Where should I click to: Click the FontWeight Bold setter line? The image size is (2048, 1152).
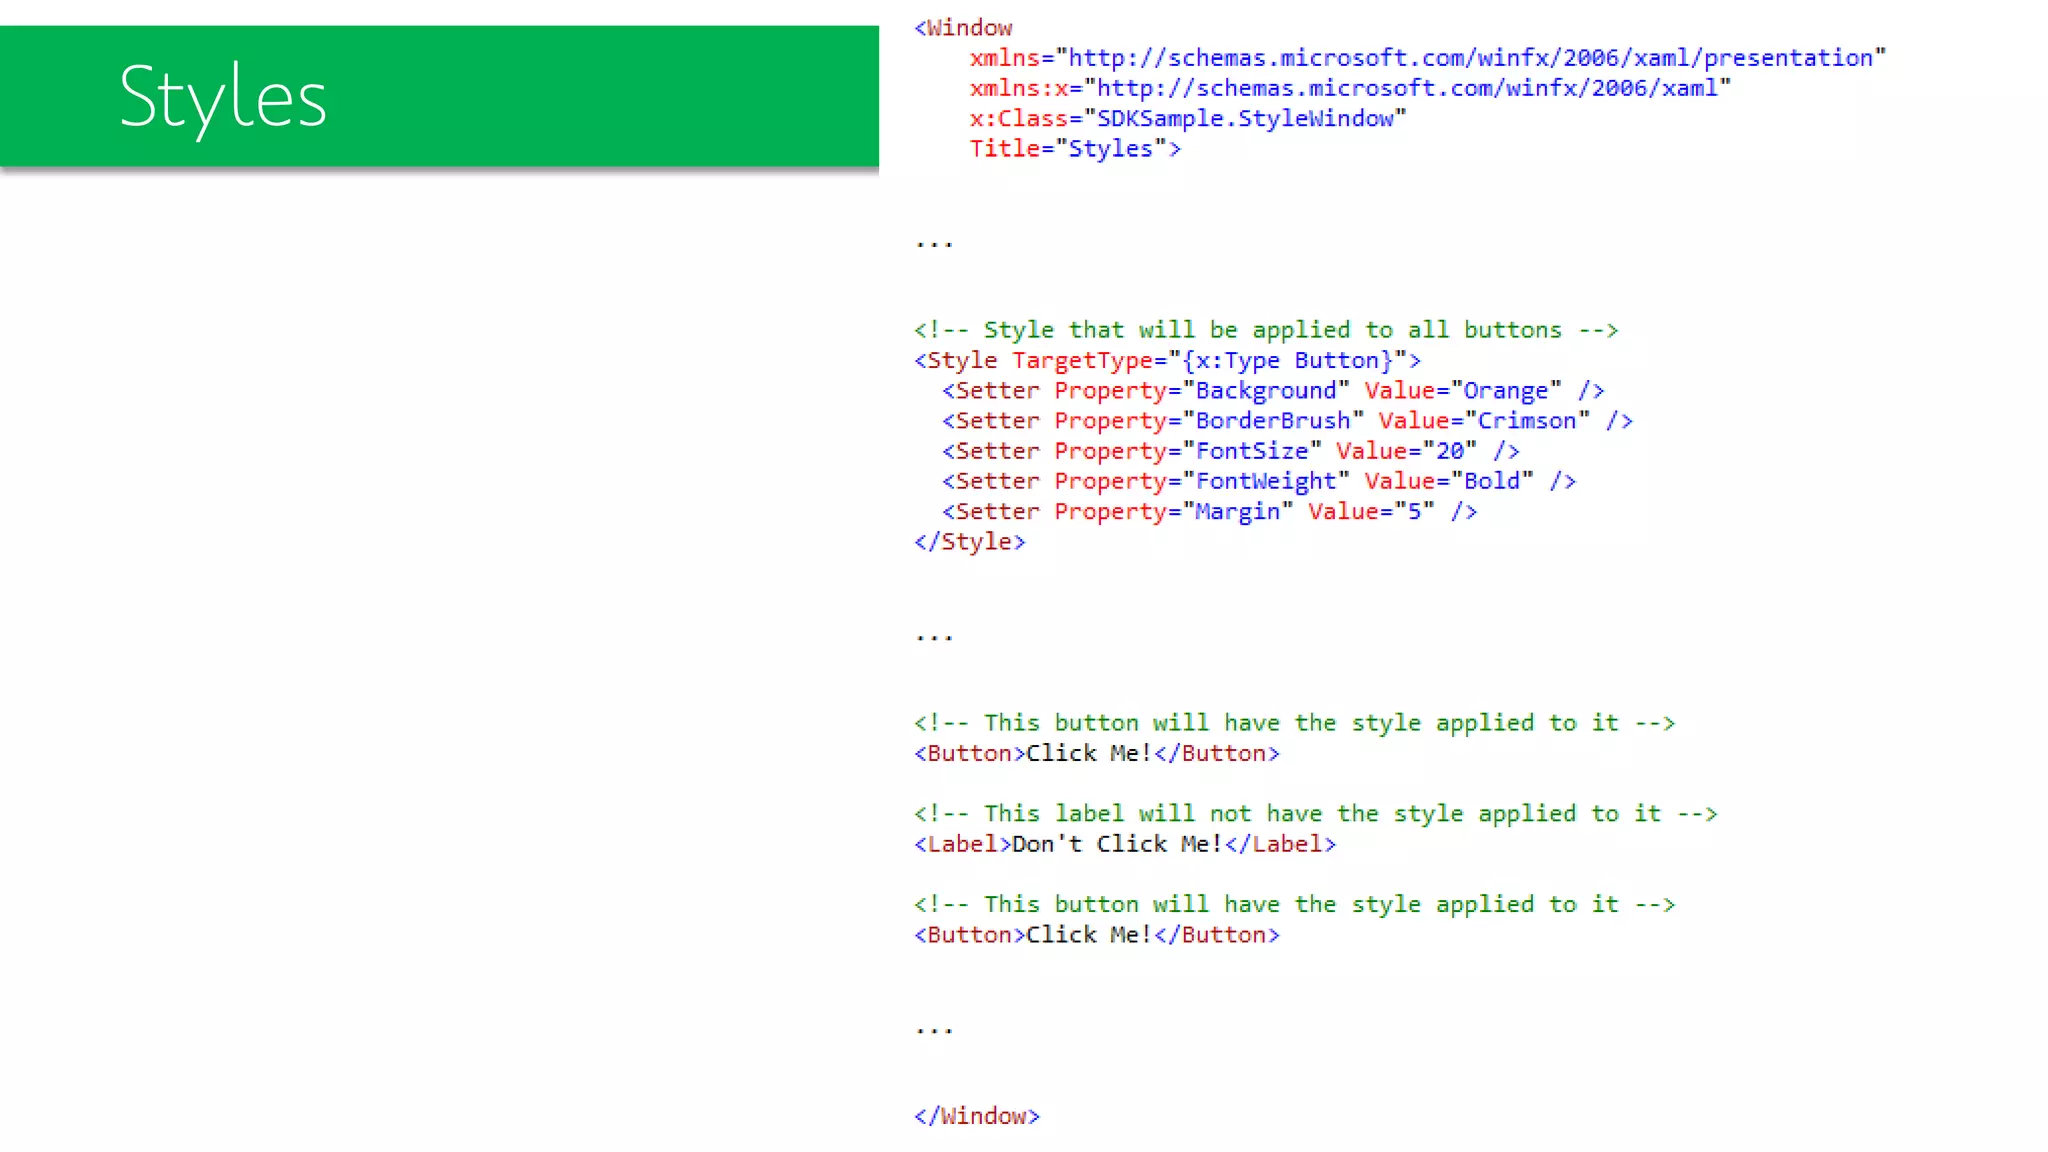[1258, 481]
